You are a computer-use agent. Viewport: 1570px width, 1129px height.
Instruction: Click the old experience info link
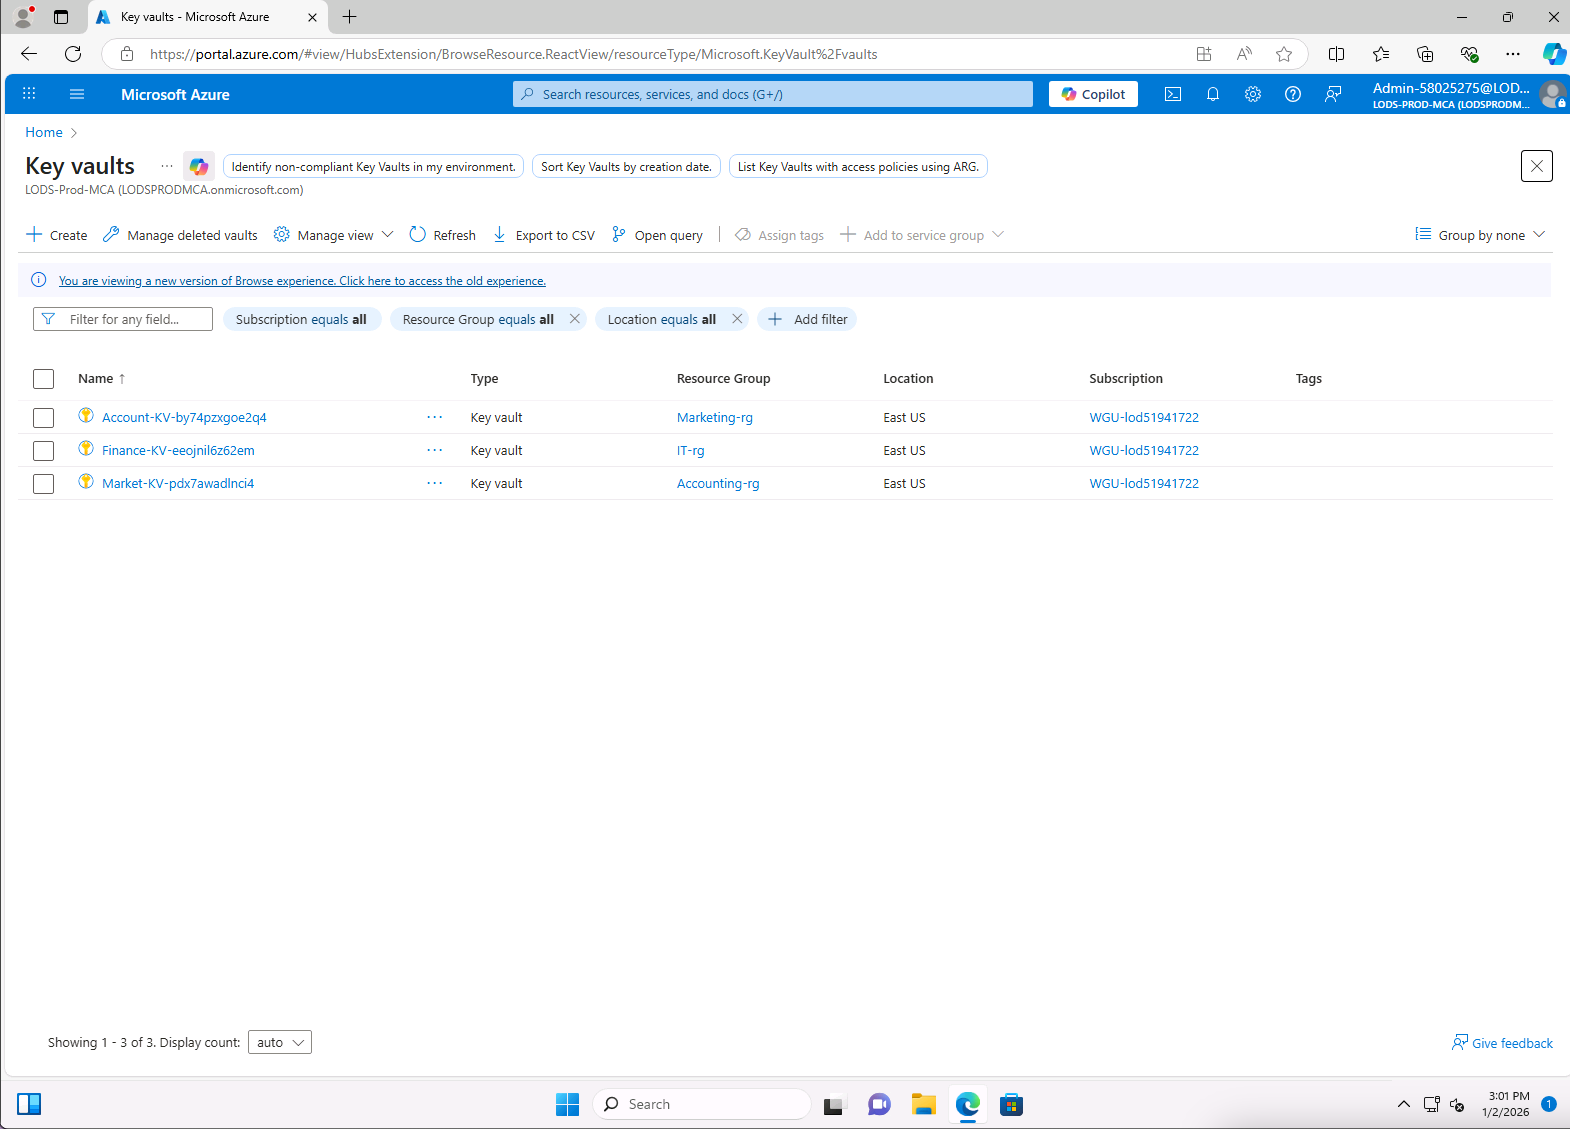tap(302, 281)
